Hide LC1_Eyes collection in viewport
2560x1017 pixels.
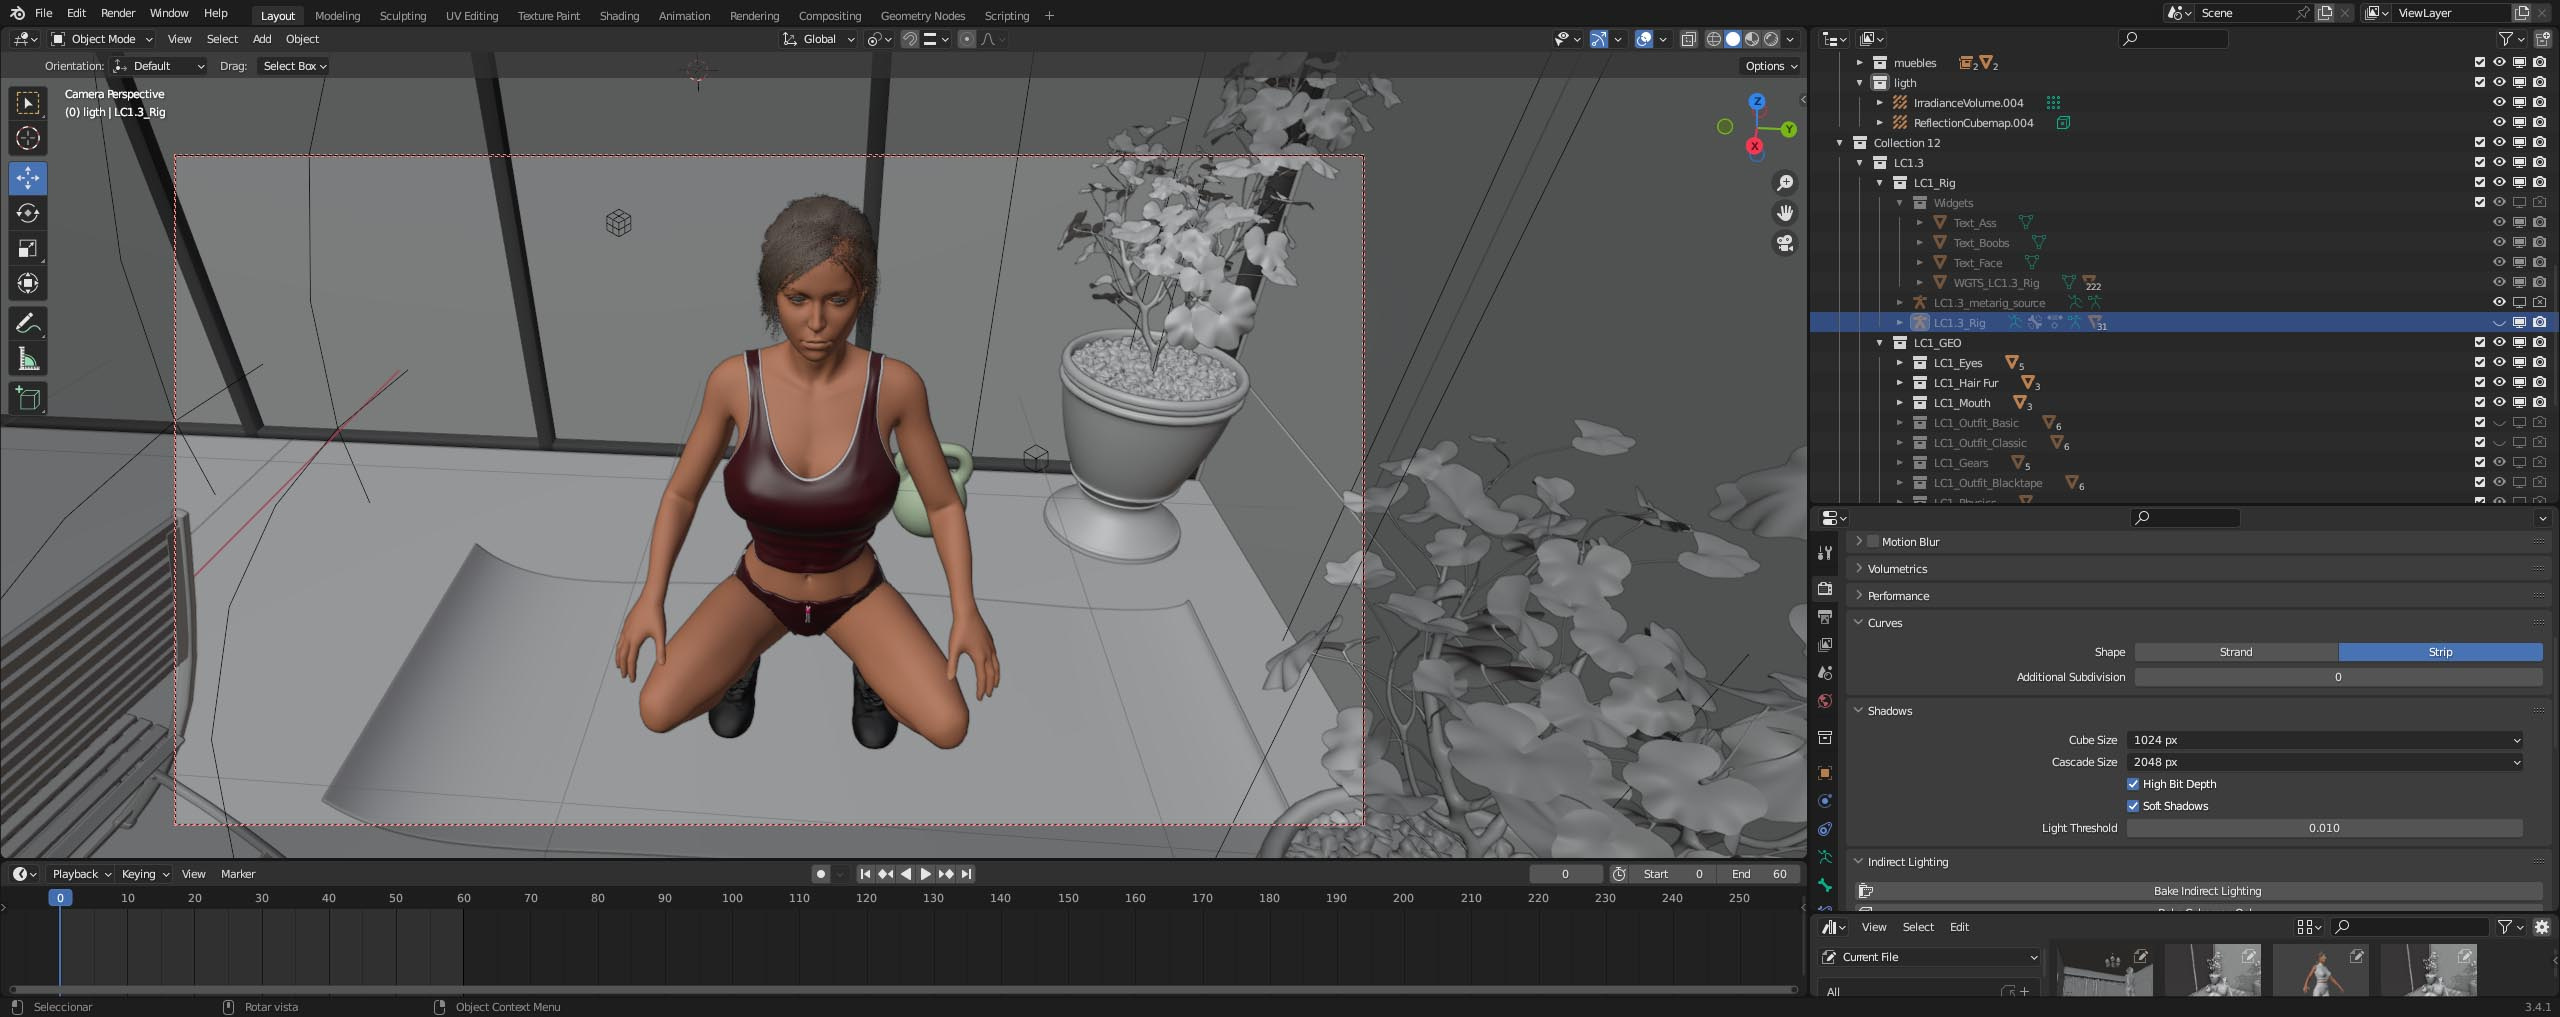pos(2499,362)
